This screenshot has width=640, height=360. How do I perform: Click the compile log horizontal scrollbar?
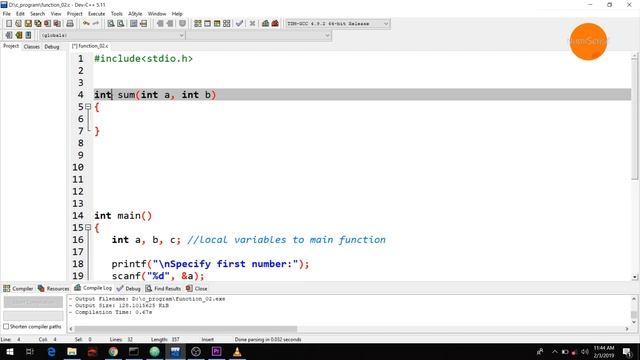(186, 329)
